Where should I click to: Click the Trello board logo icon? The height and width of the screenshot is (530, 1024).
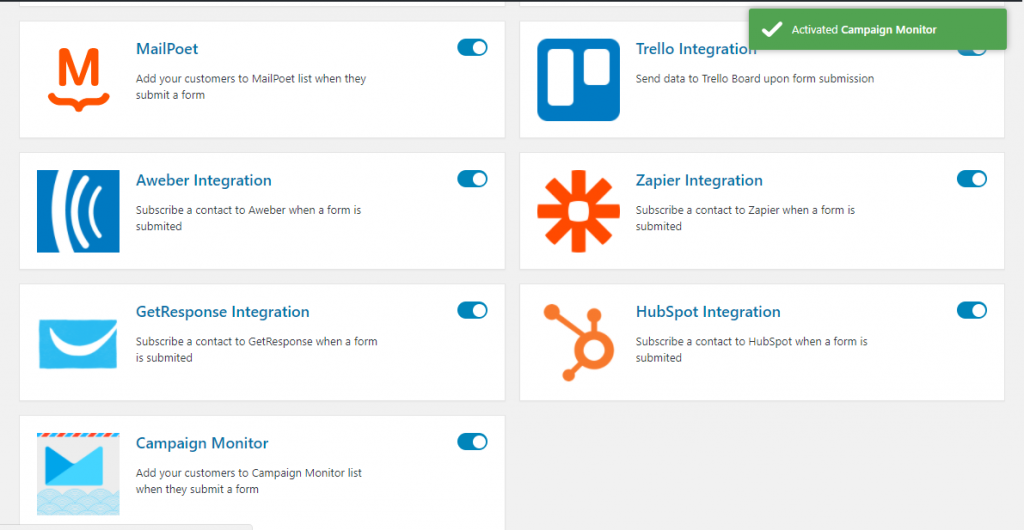(x=578, y=80)
